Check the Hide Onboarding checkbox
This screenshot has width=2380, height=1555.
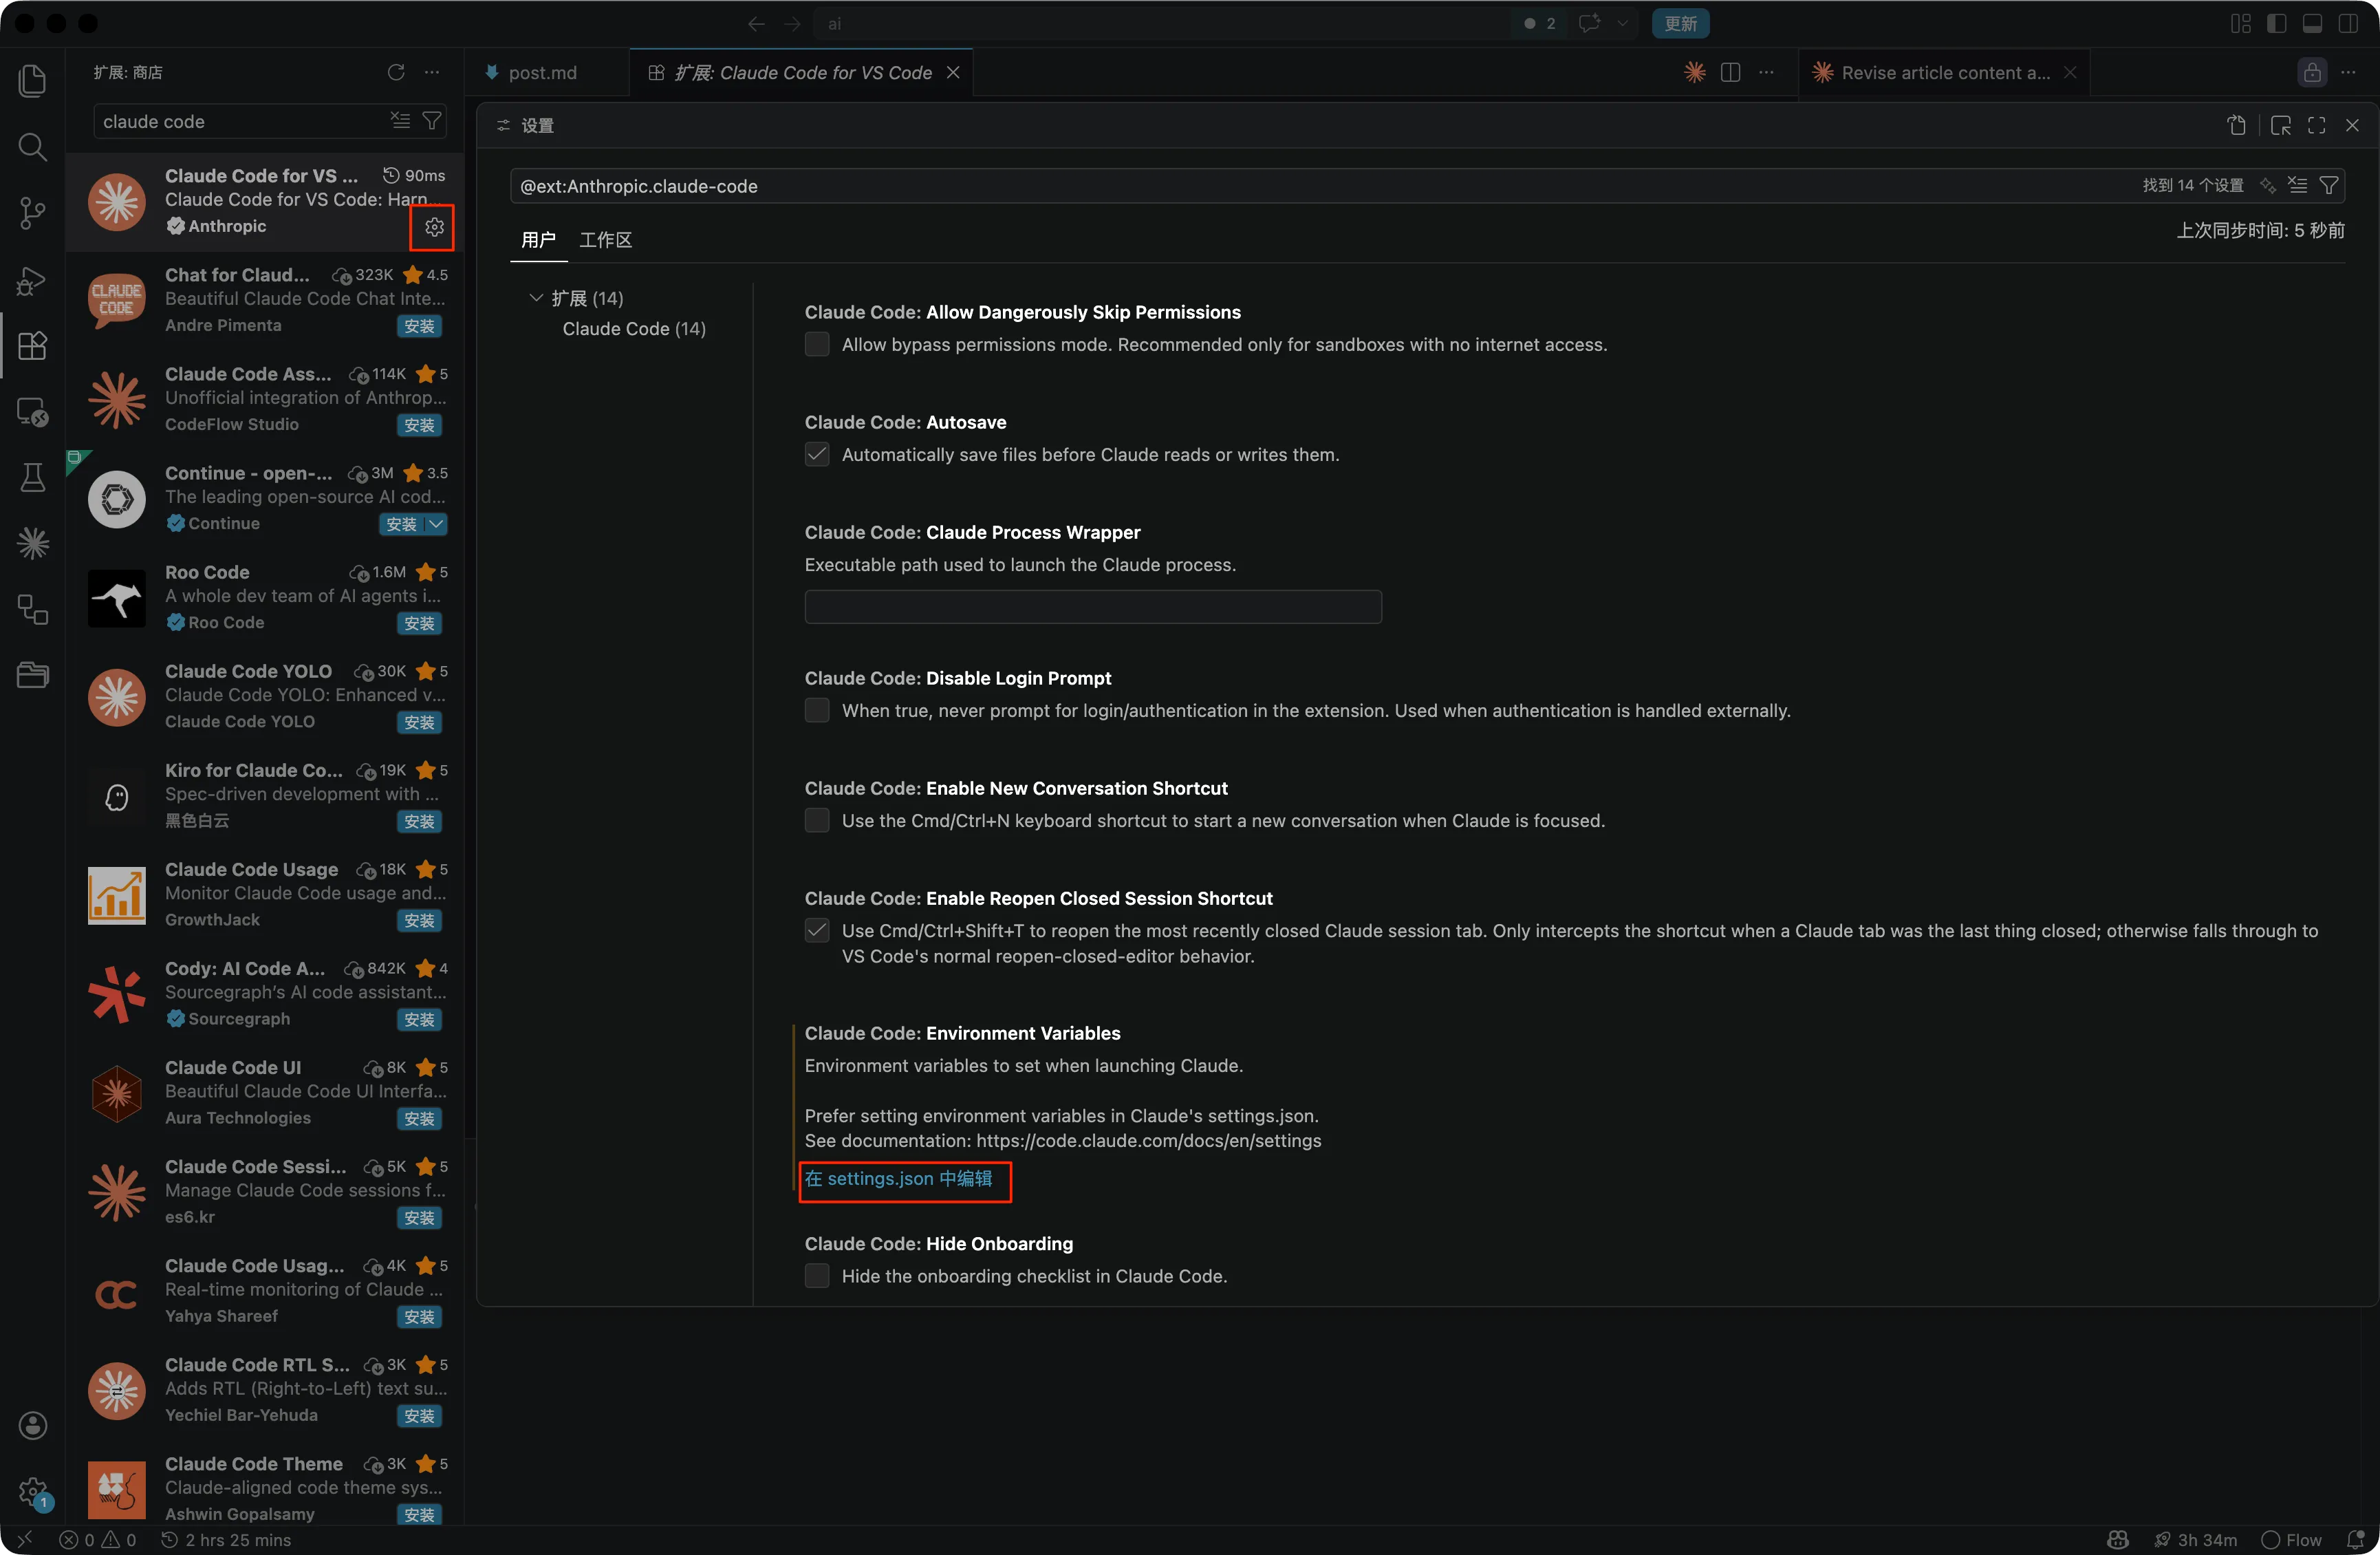click(817, 1276)
